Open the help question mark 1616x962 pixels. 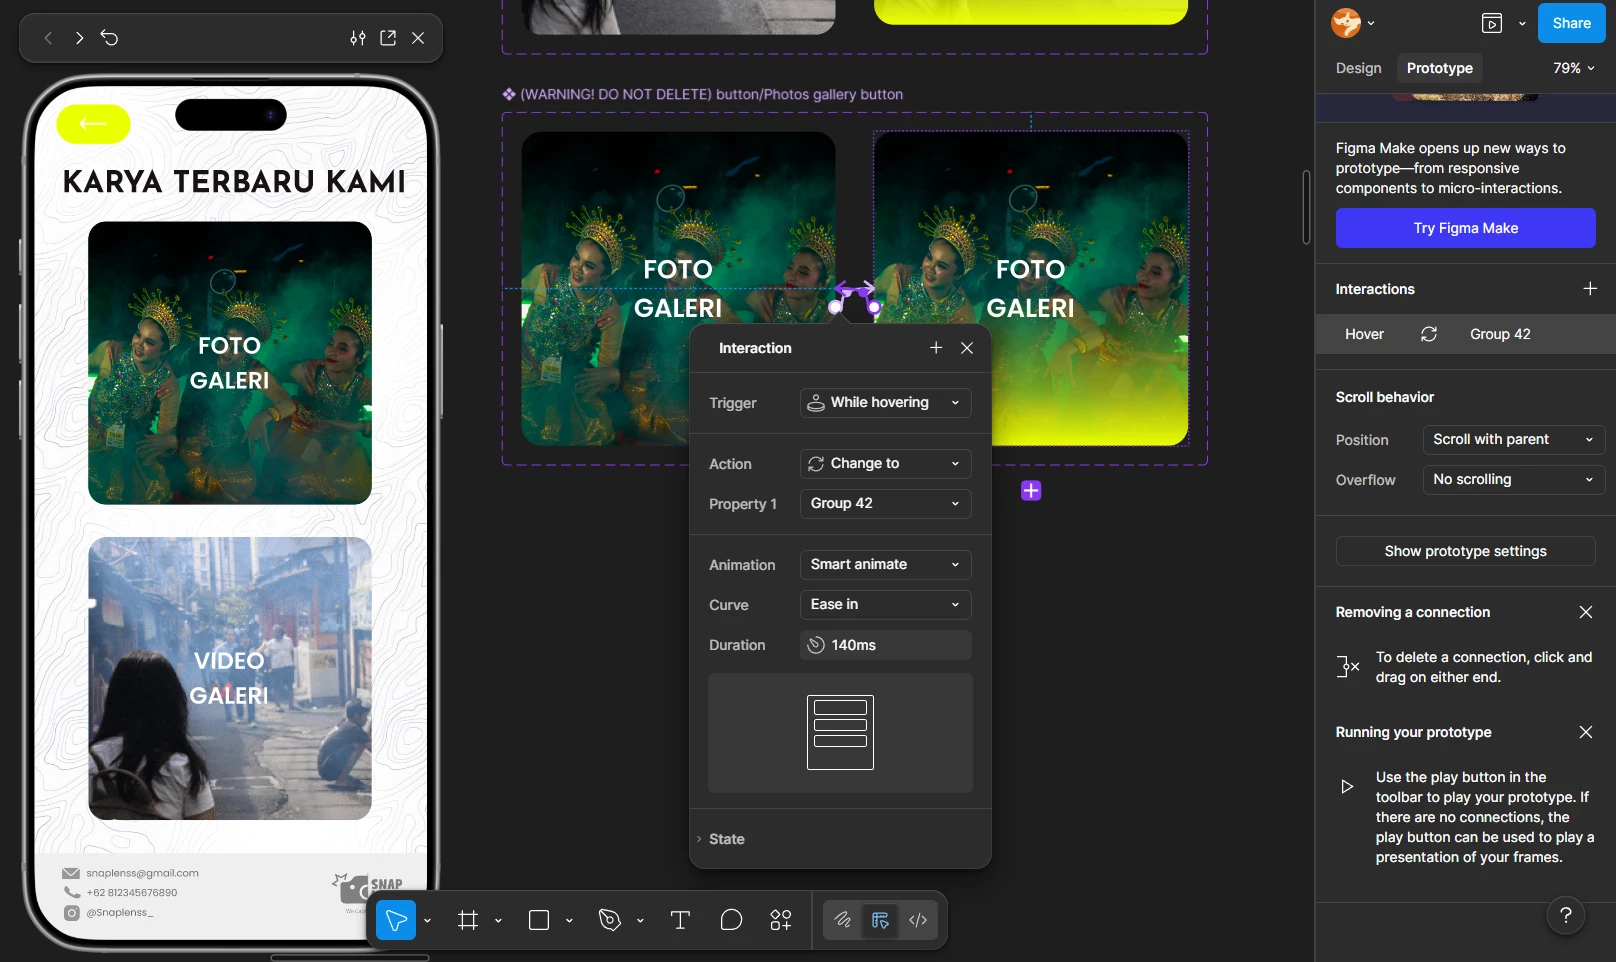pos(1566,915)
